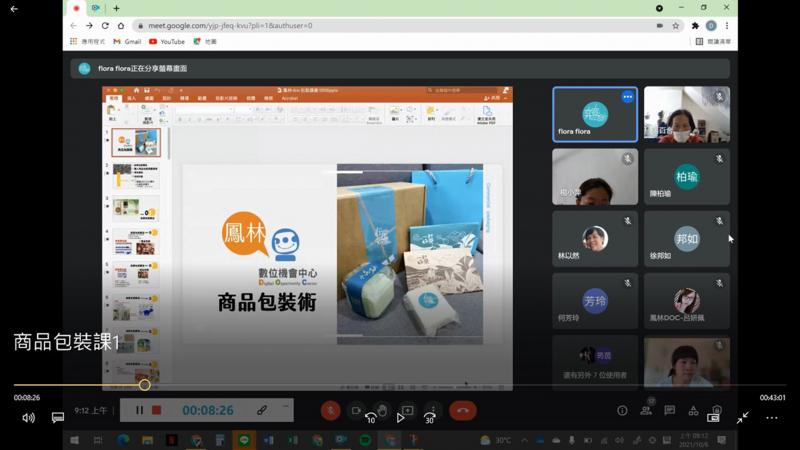This screenshot has width=800, height=450.
Task: Bookmark this page with the star
Action: click(676, 26)
